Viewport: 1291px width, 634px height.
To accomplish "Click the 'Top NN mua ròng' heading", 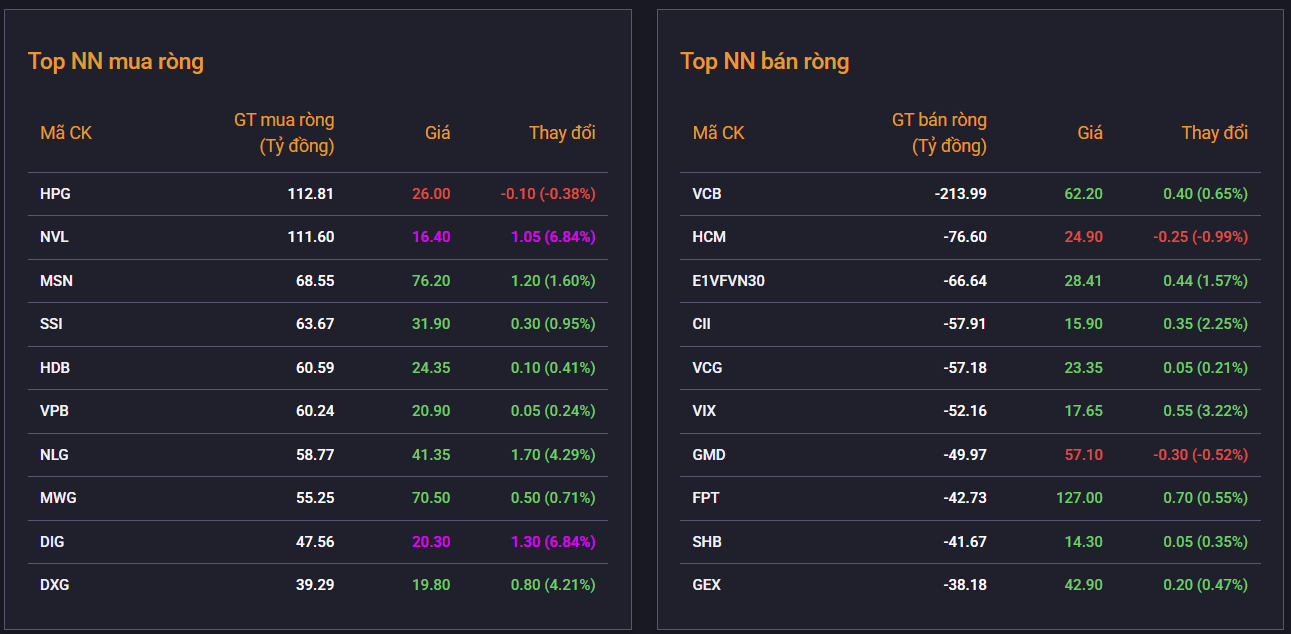I will pyautogui.click(x=116, y=61).
